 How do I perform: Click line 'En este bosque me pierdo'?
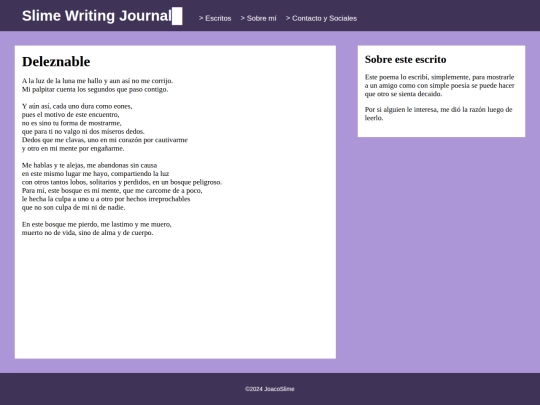point(97,224)
